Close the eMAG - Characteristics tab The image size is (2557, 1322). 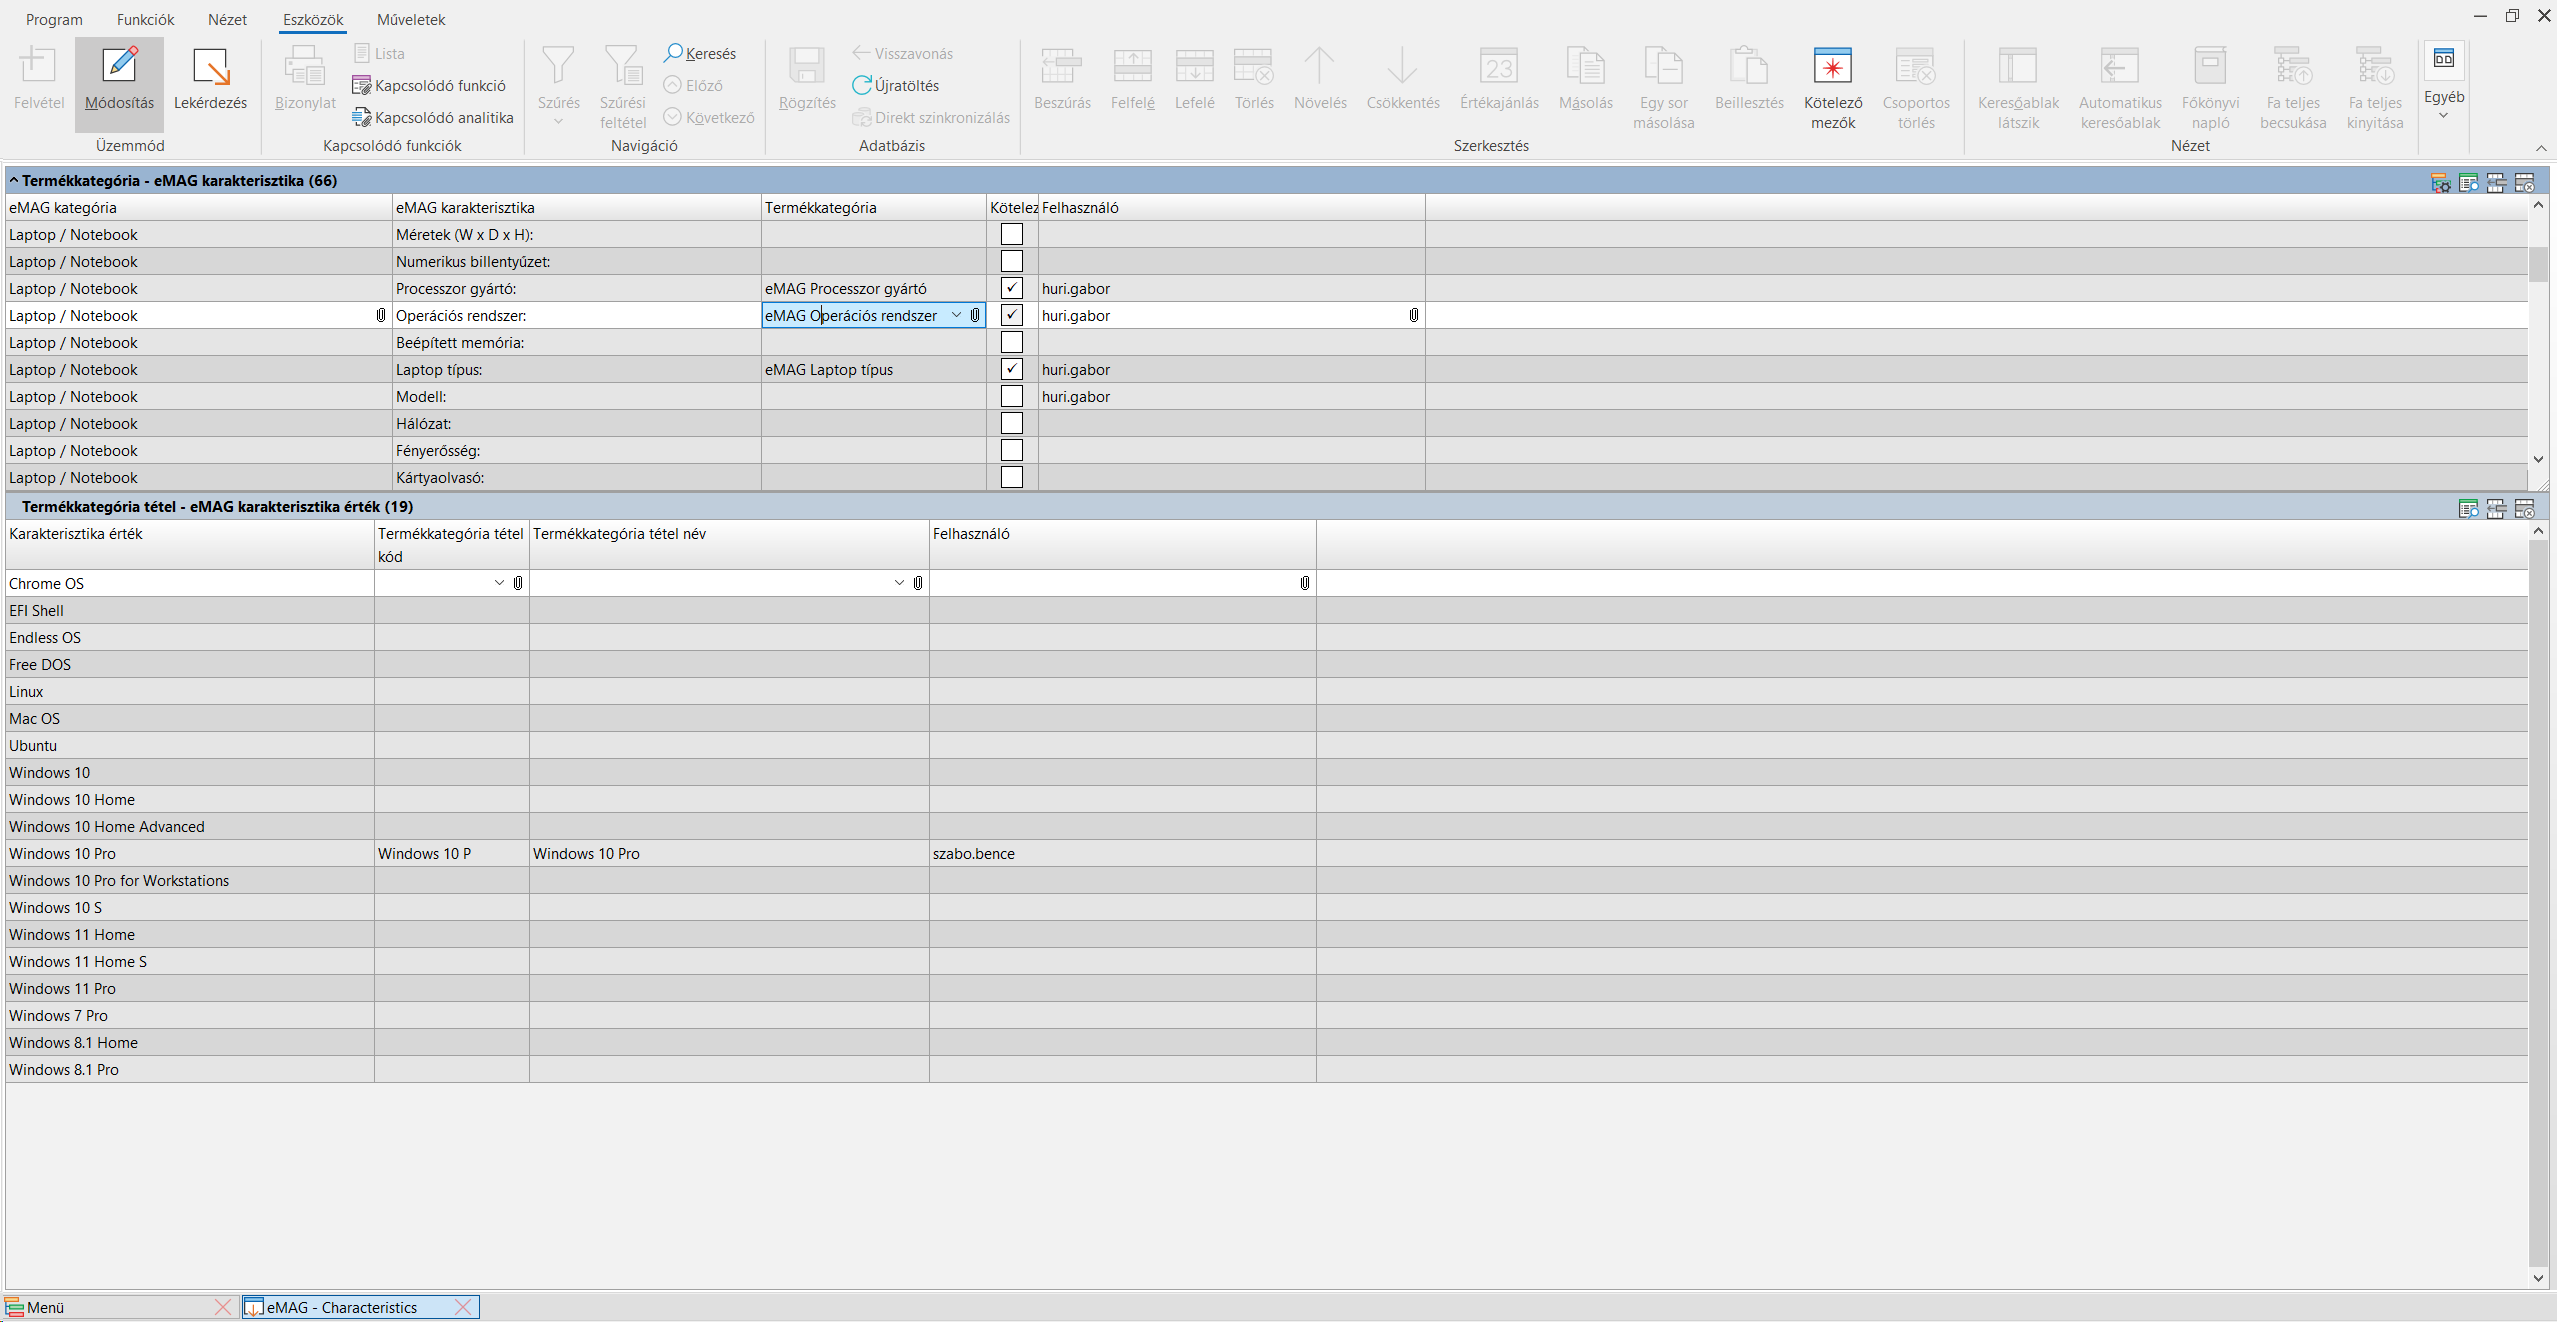462,1307
